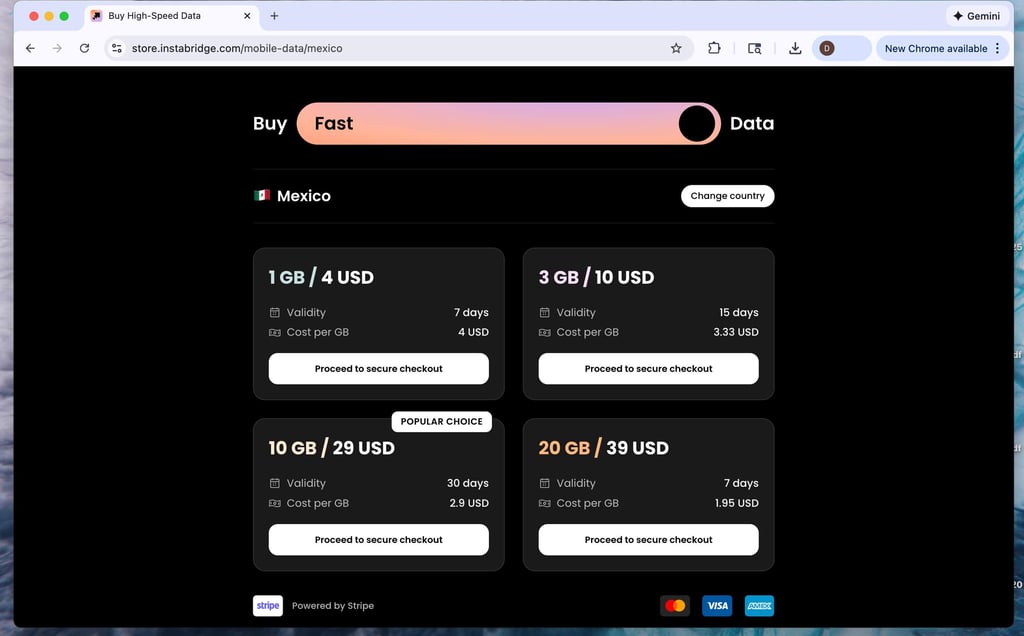Close the Buy High-Speed Data tab
Viewport: 1024px width, 636px height.
tap(247, 16)
